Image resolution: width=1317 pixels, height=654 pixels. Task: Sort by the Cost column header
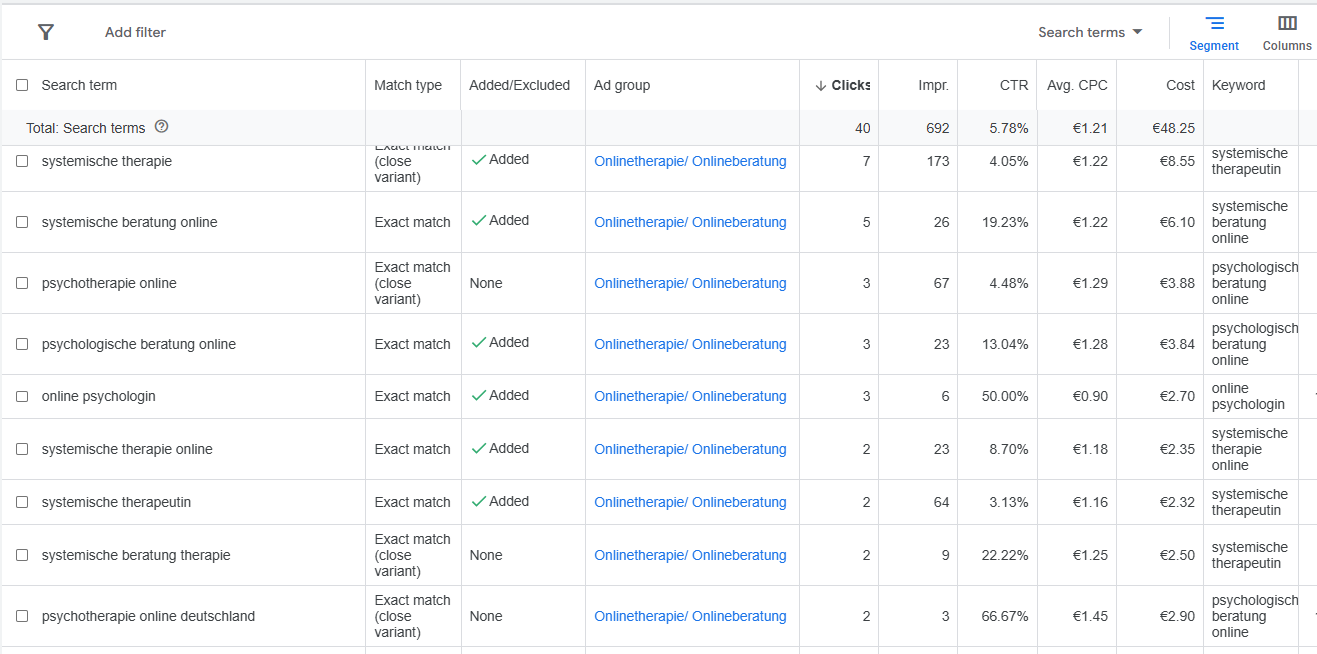(1180, 85)
